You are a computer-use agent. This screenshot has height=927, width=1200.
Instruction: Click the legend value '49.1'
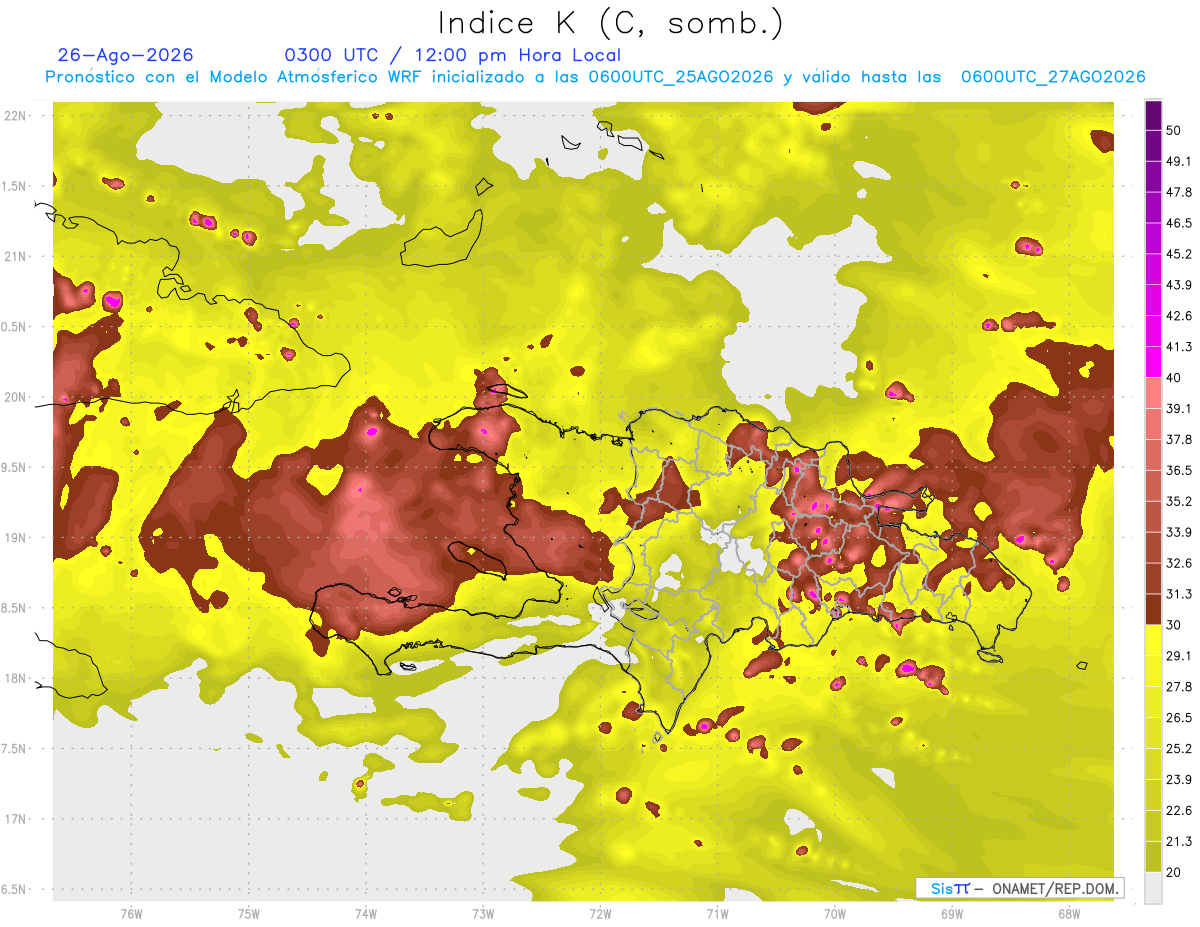pos(1178,161)
